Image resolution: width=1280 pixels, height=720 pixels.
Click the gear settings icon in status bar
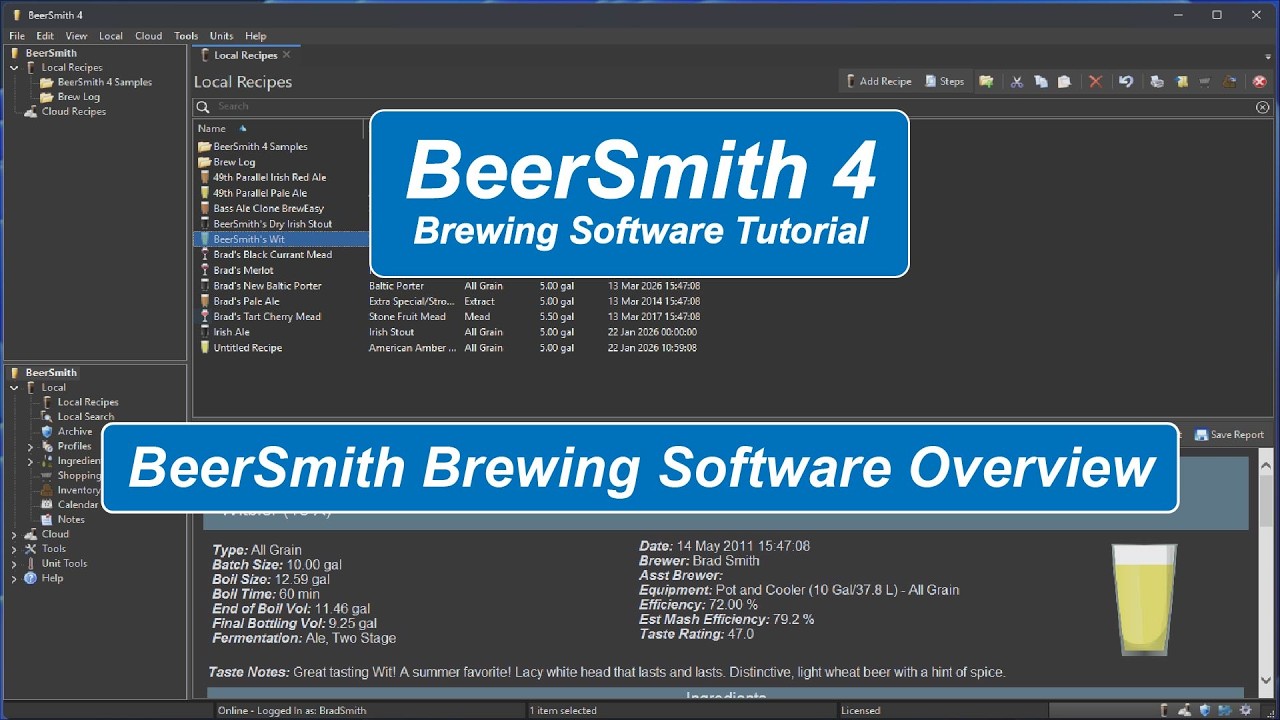tap(1245, 710)
